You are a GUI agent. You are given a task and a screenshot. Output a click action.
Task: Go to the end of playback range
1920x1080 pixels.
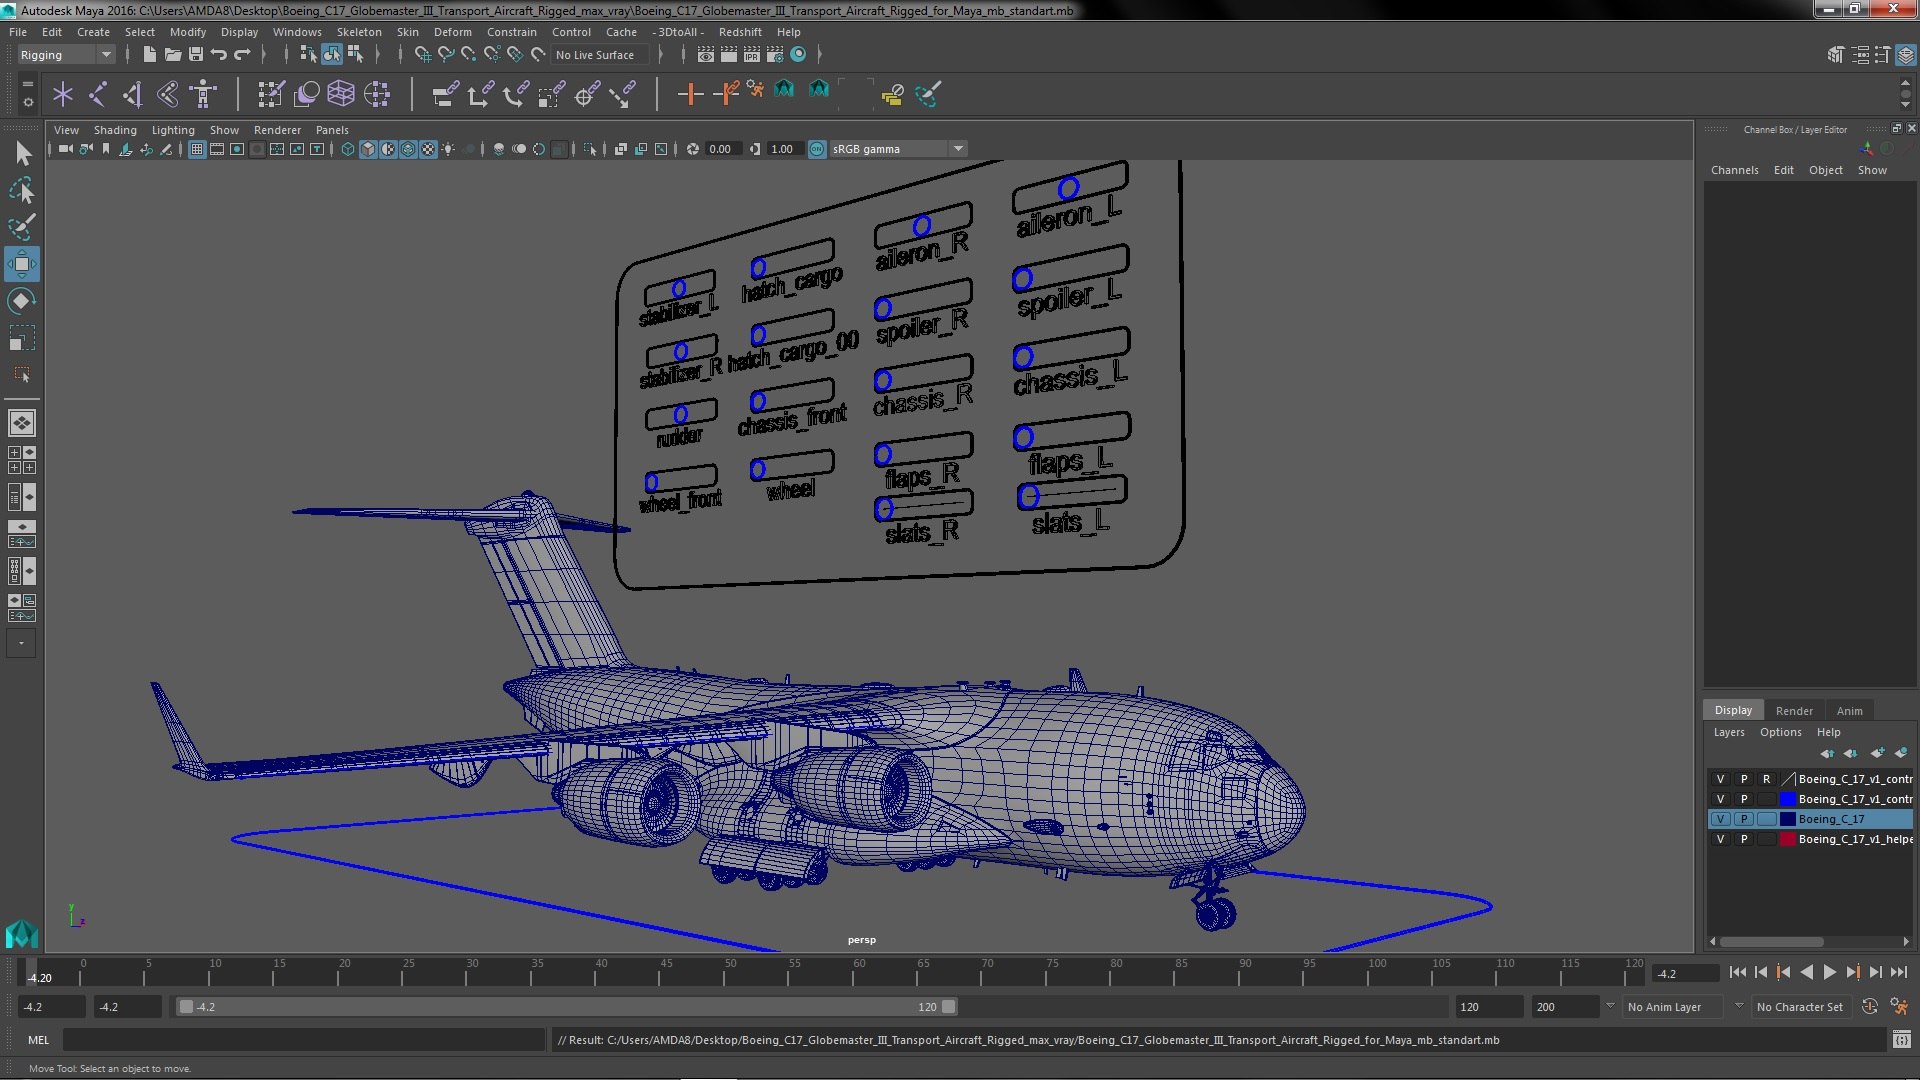coord(1899,972)
